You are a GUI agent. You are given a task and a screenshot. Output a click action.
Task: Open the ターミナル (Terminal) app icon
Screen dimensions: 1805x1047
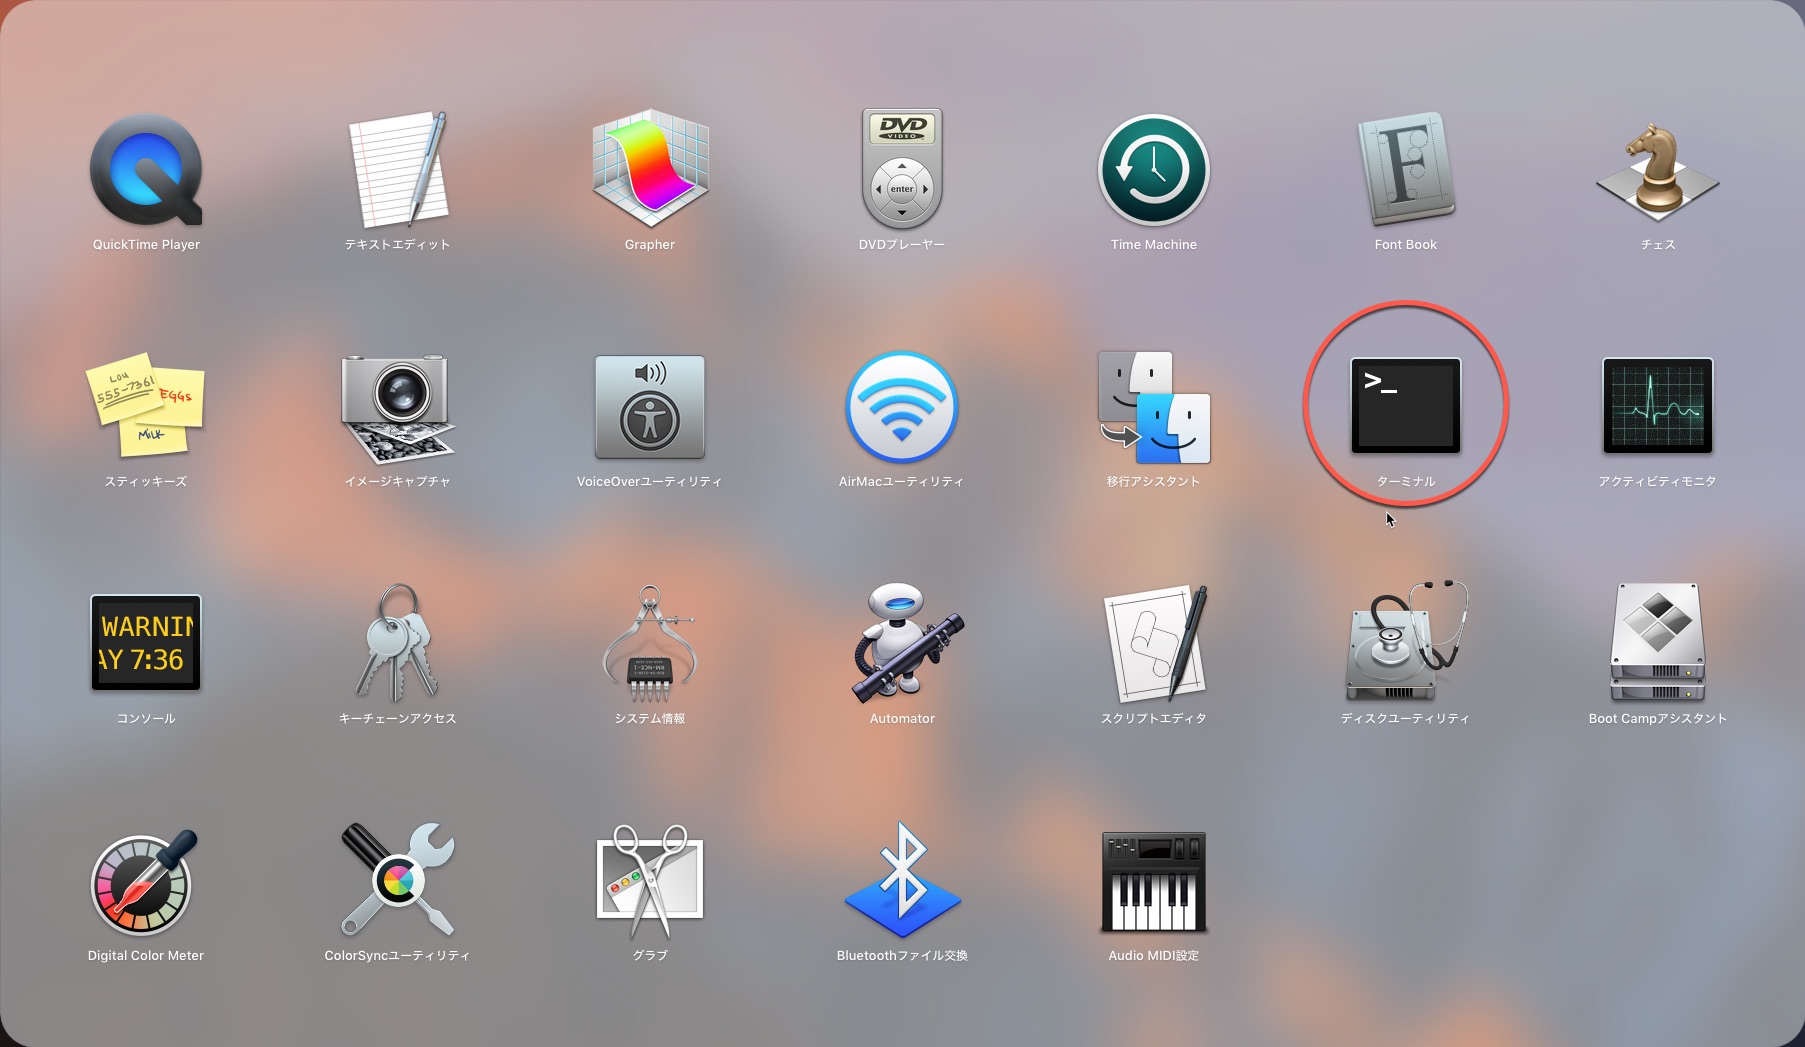click(1406, 406)
